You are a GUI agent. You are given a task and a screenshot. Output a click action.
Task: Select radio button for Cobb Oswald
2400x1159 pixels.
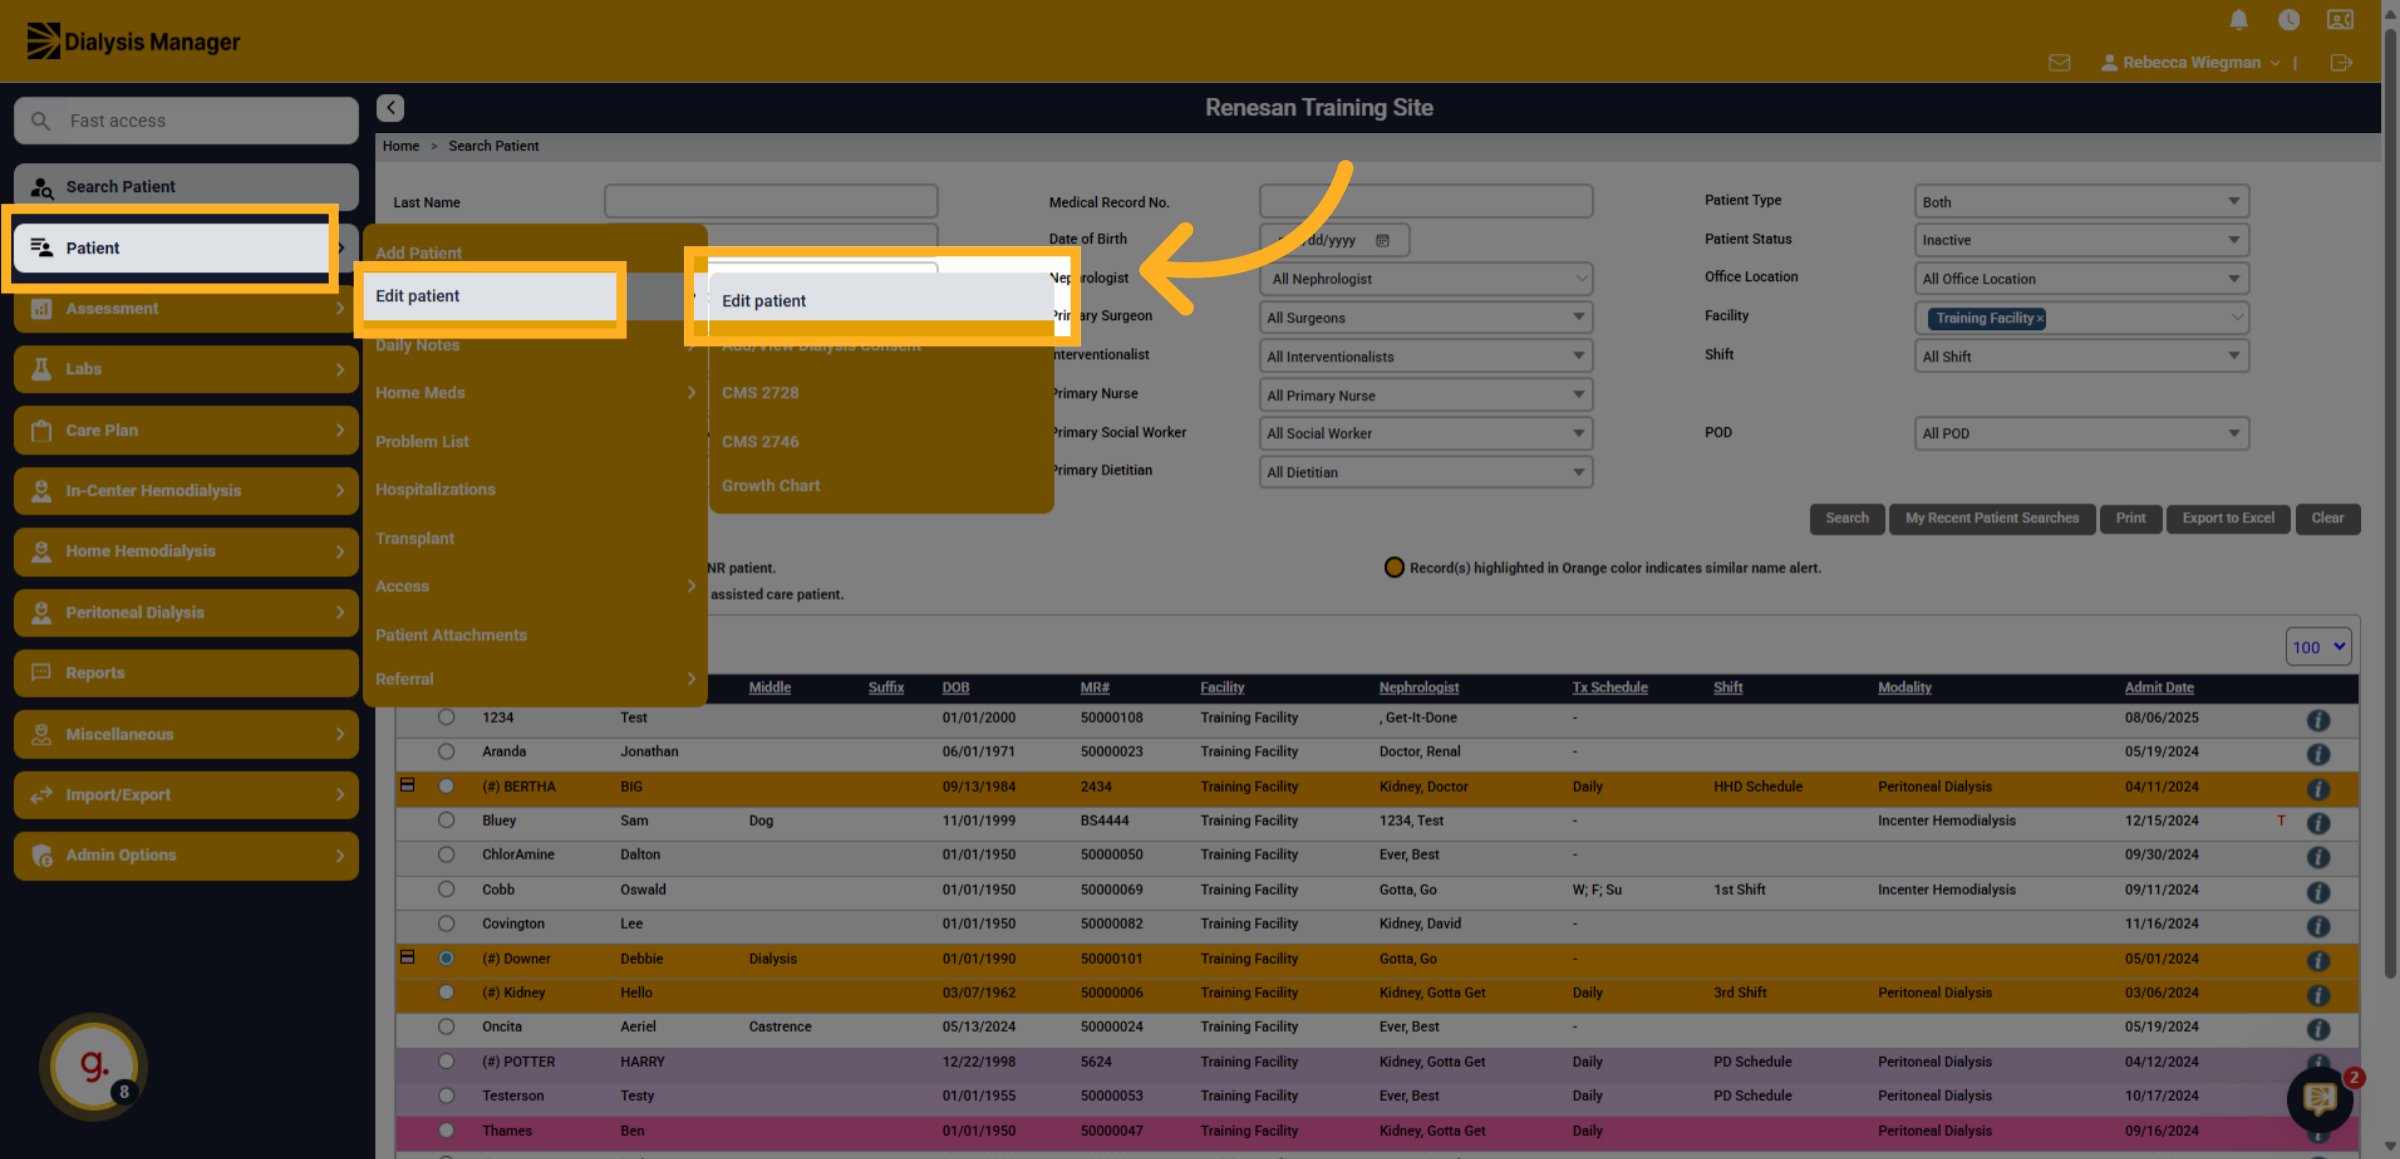446,889
